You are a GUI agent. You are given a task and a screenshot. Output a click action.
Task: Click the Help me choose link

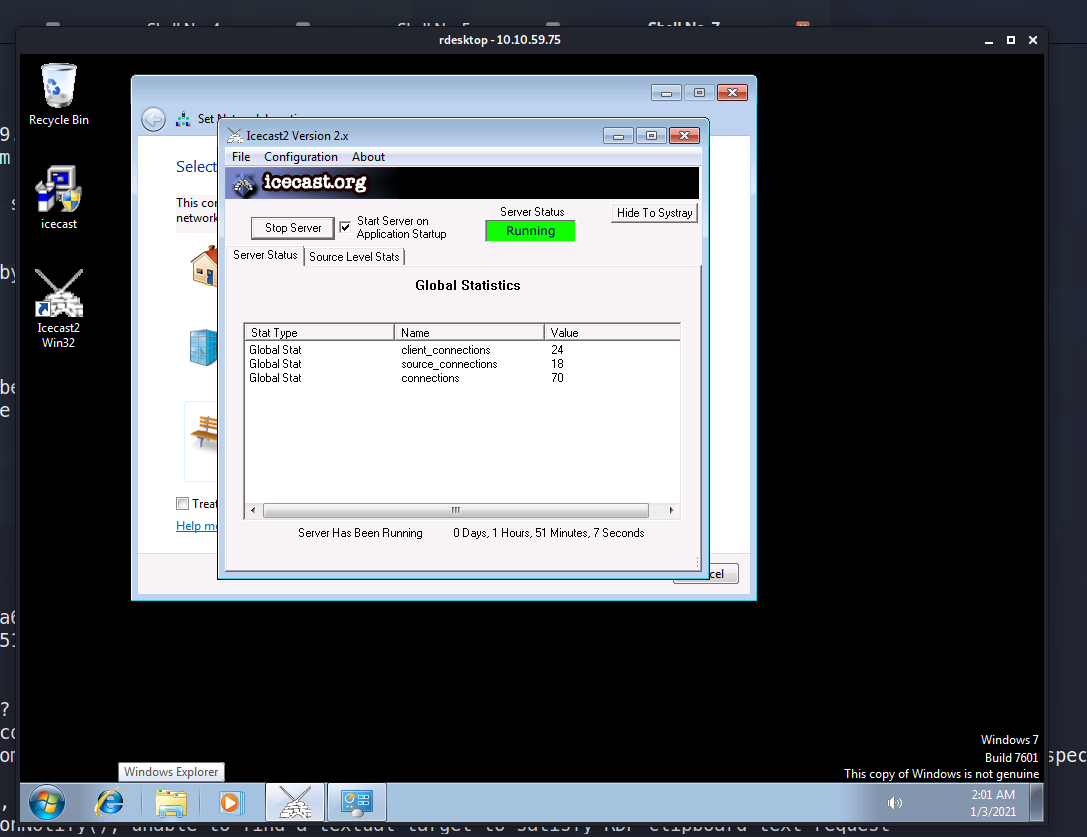[196, 526]
